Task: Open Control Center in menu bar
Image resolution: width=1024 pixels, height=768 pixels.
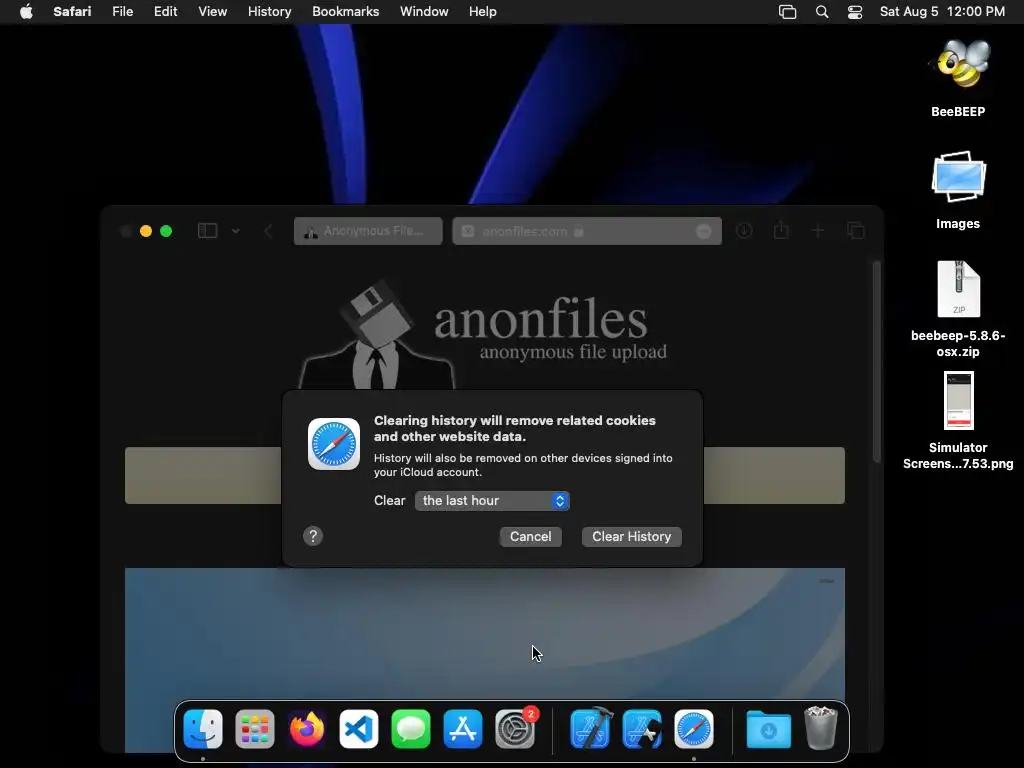Action: (855, 12)
